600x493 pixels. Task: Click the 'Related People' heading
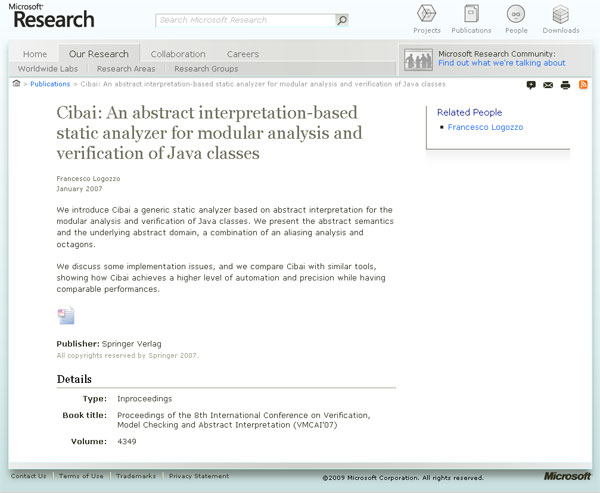470,112
